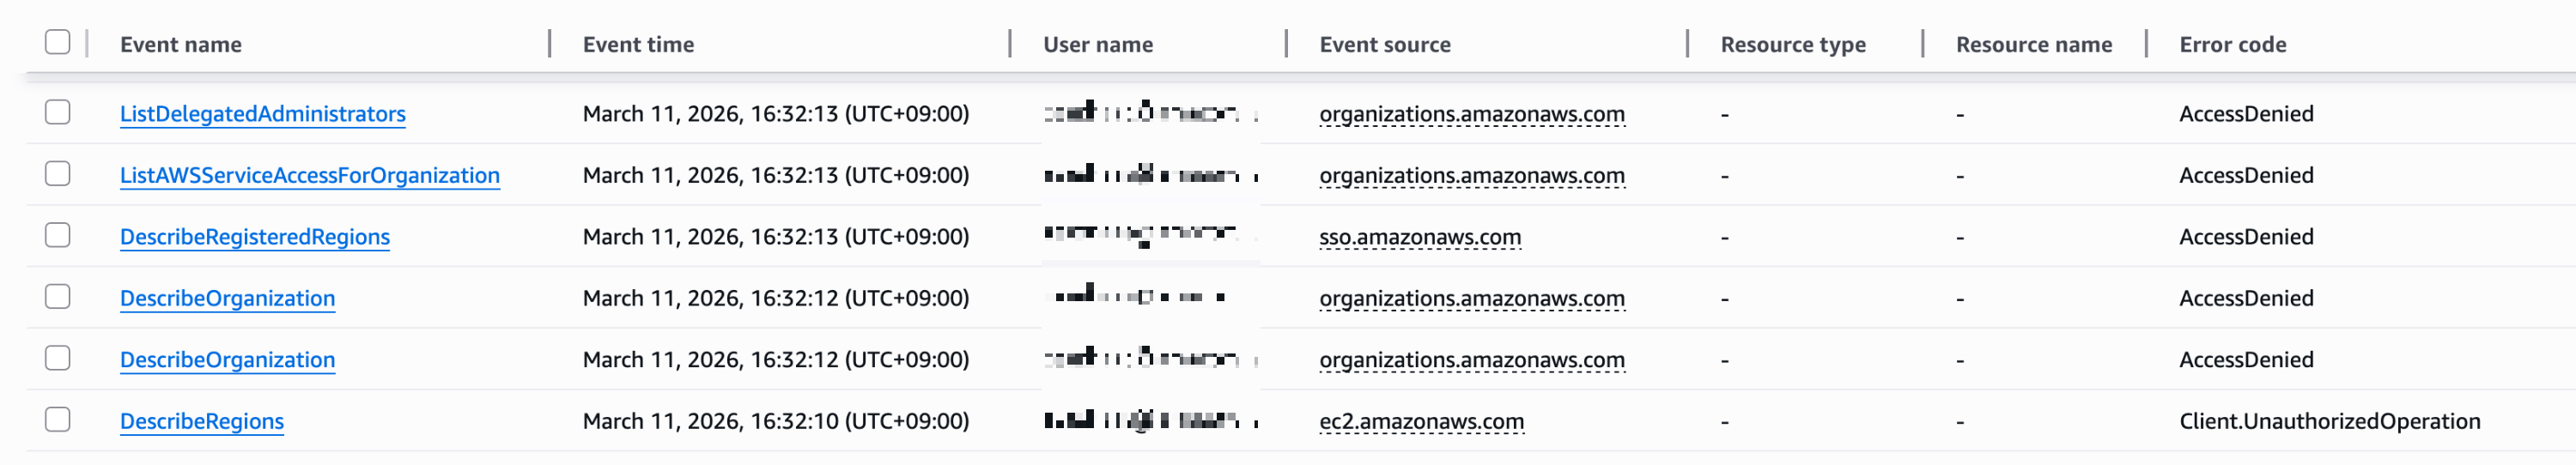Toggle the select-all checkbox in header

(58, 42)
